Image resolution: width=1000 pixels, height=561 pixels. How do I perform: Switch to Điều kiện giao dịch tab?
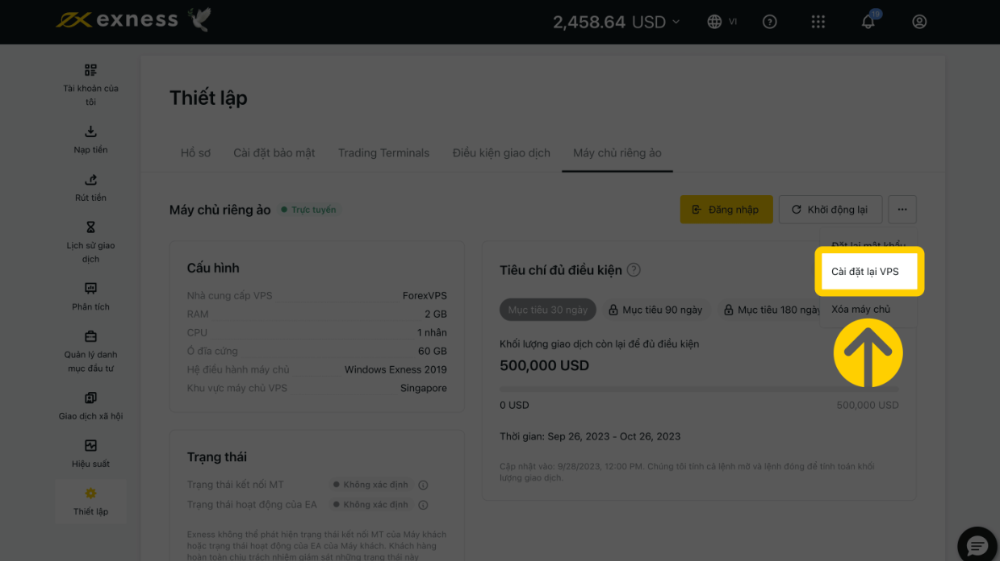point(501,153)
